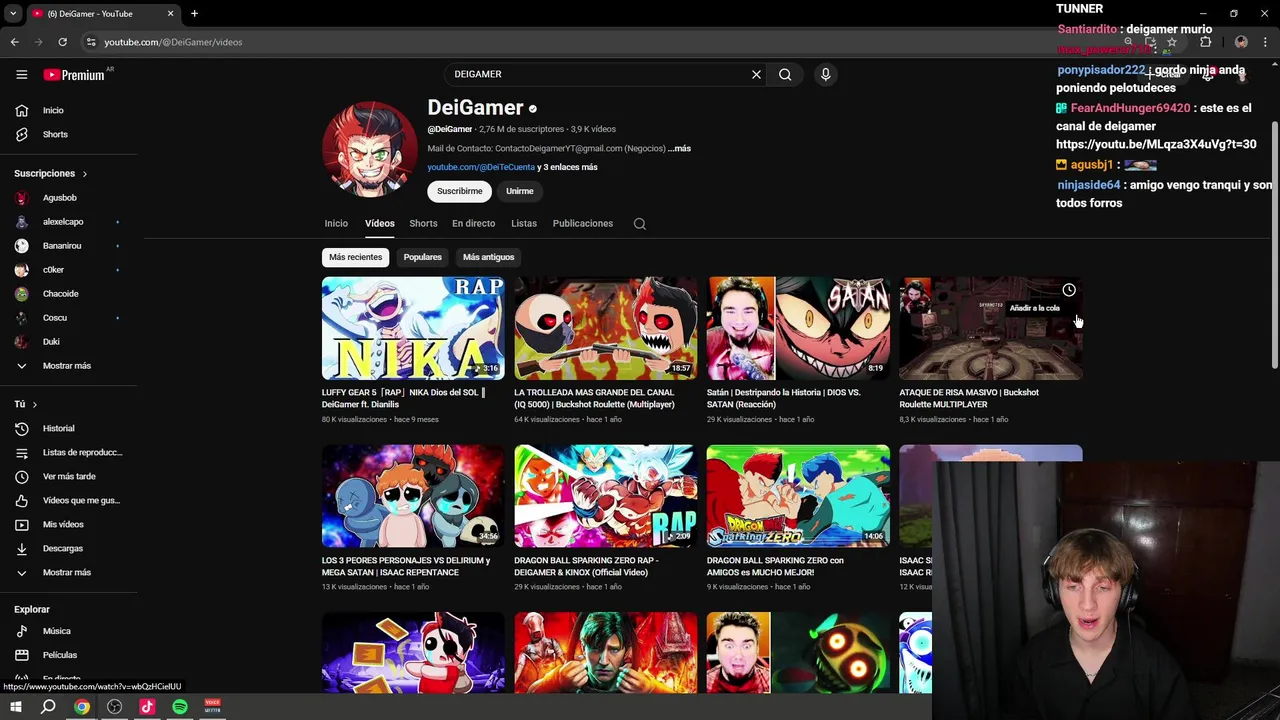Expand the Suscripciones section chevron
This screenshot has height=720, width=1280.
click(x=84, y=174)
